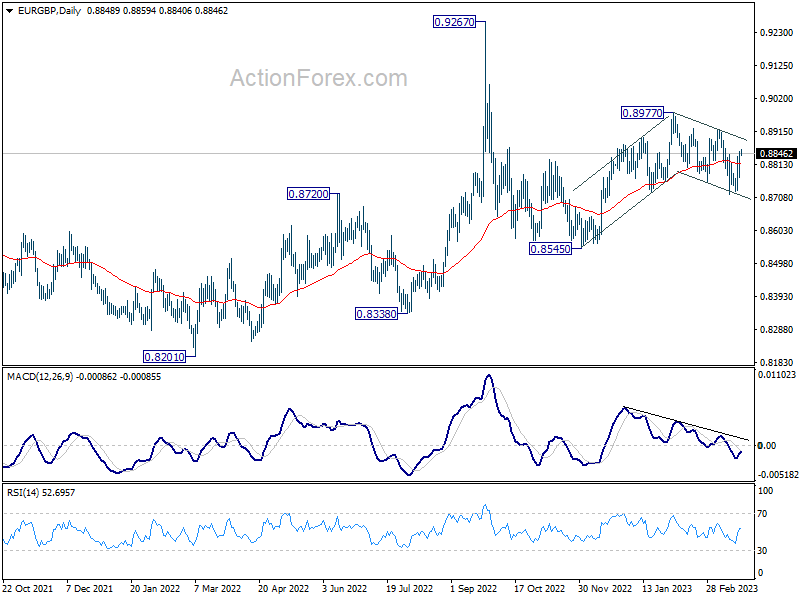
Task: Click the 17 Oct 2022 date label
Action: point(539,588)
